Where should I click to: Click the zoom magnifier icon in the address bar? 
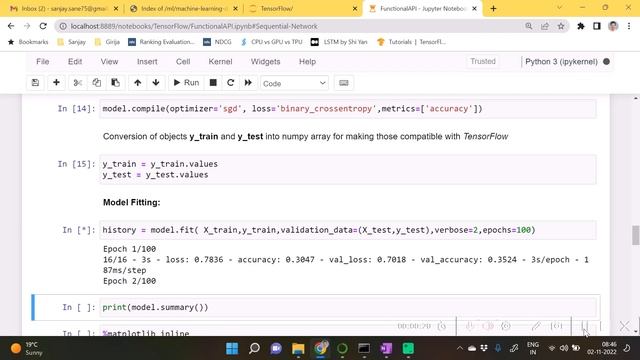pos(529,26)
